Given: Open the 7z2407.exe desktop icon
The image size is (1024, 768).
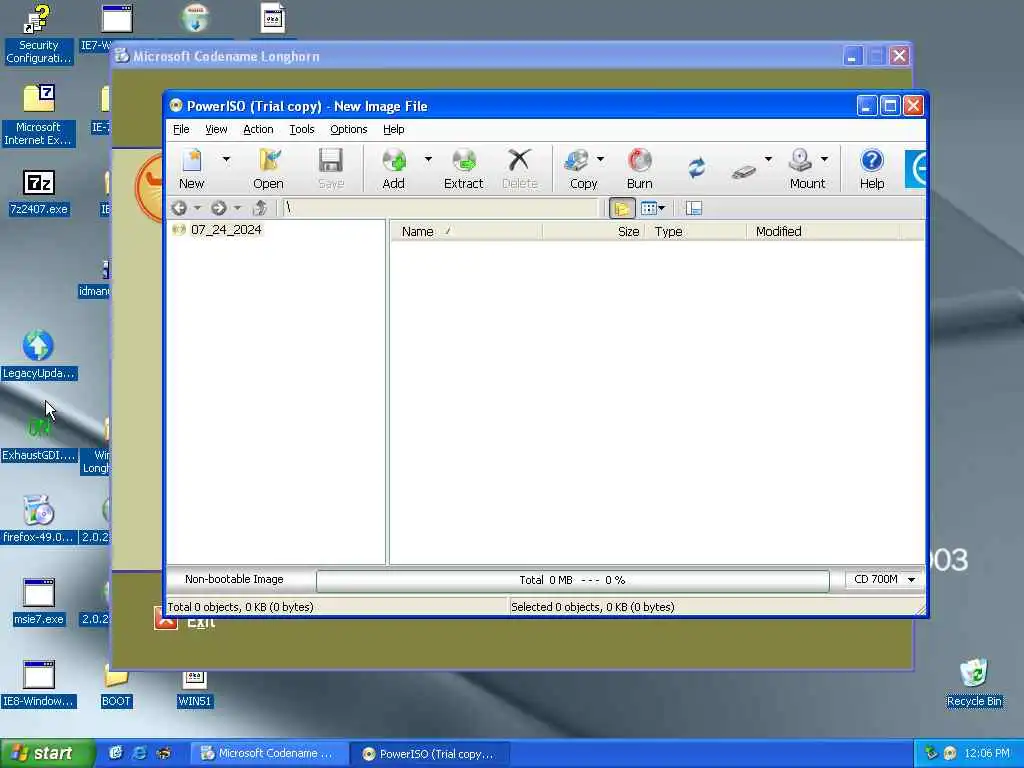Looking at the screenshot, I should (x=39, y=192).
